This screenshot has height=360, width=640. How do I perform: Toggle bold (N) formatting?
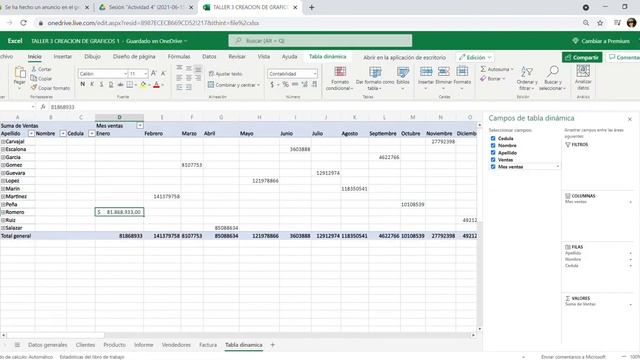tap(82, 84)
